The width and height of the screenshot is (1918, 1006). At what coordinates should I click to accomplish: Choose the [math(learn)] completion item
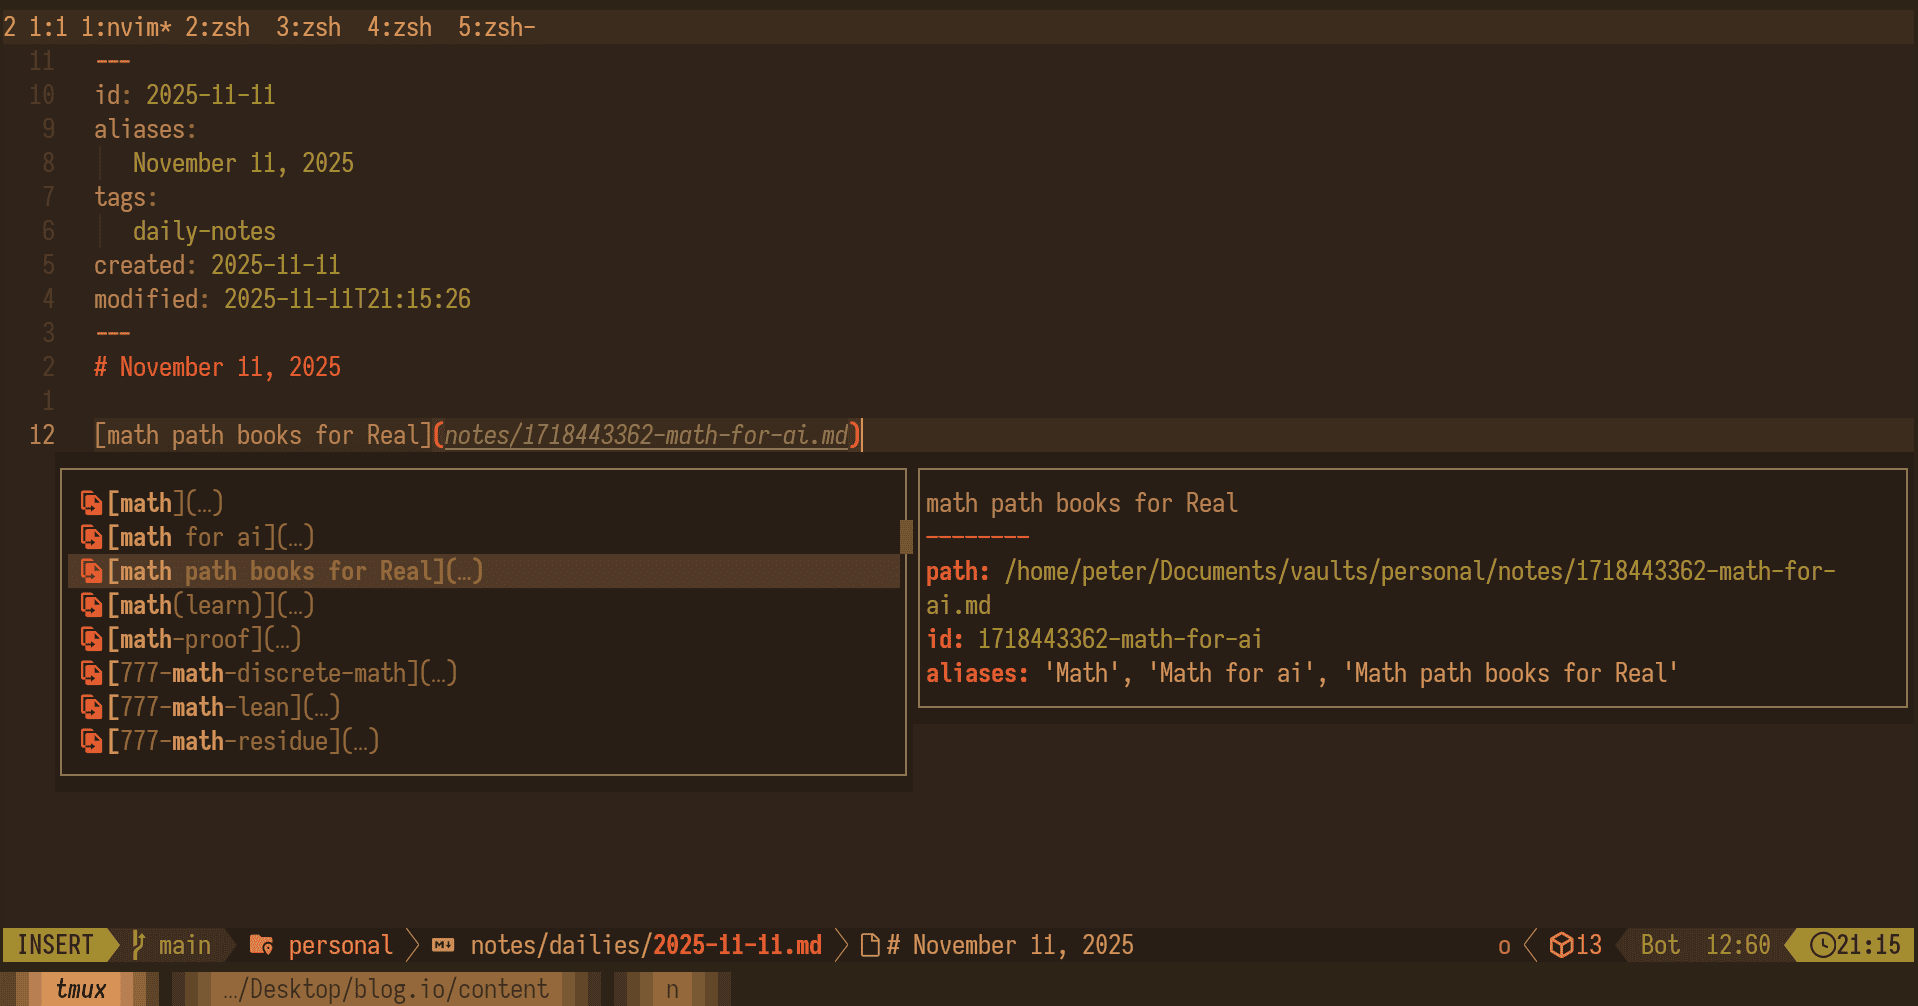click(210, 605)
